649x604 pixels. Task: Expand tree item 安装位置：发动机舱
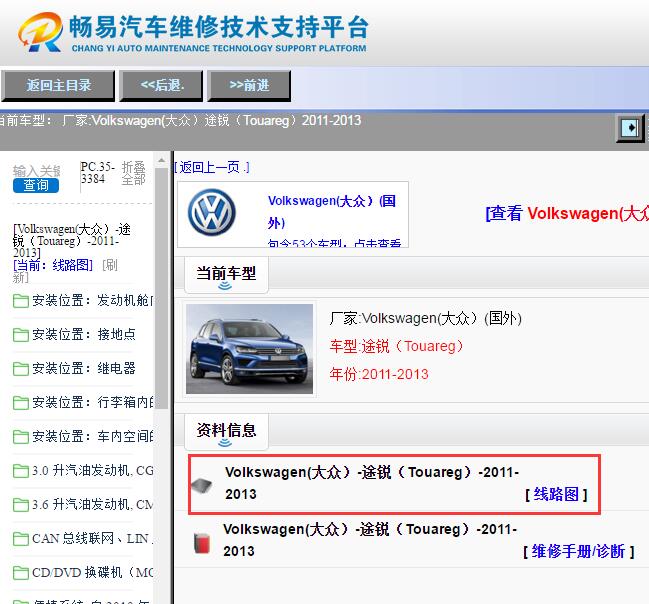click(93, 301)
